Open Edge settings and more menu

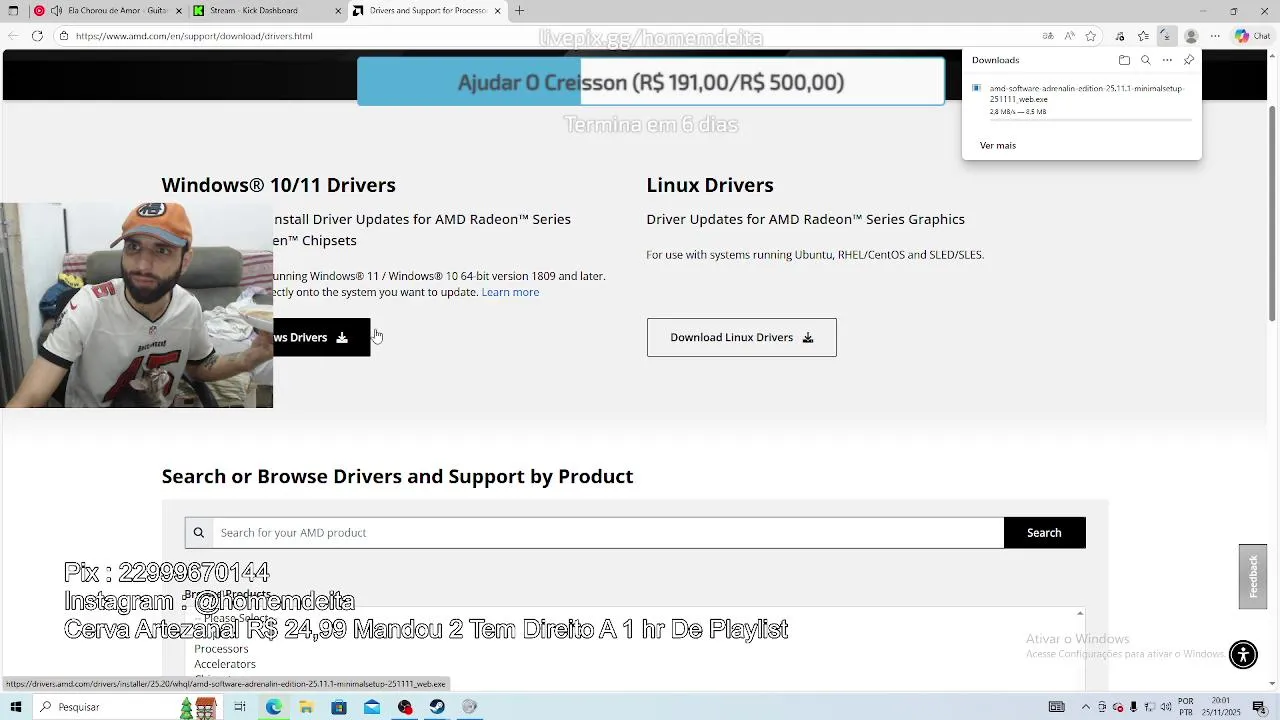1215,36
